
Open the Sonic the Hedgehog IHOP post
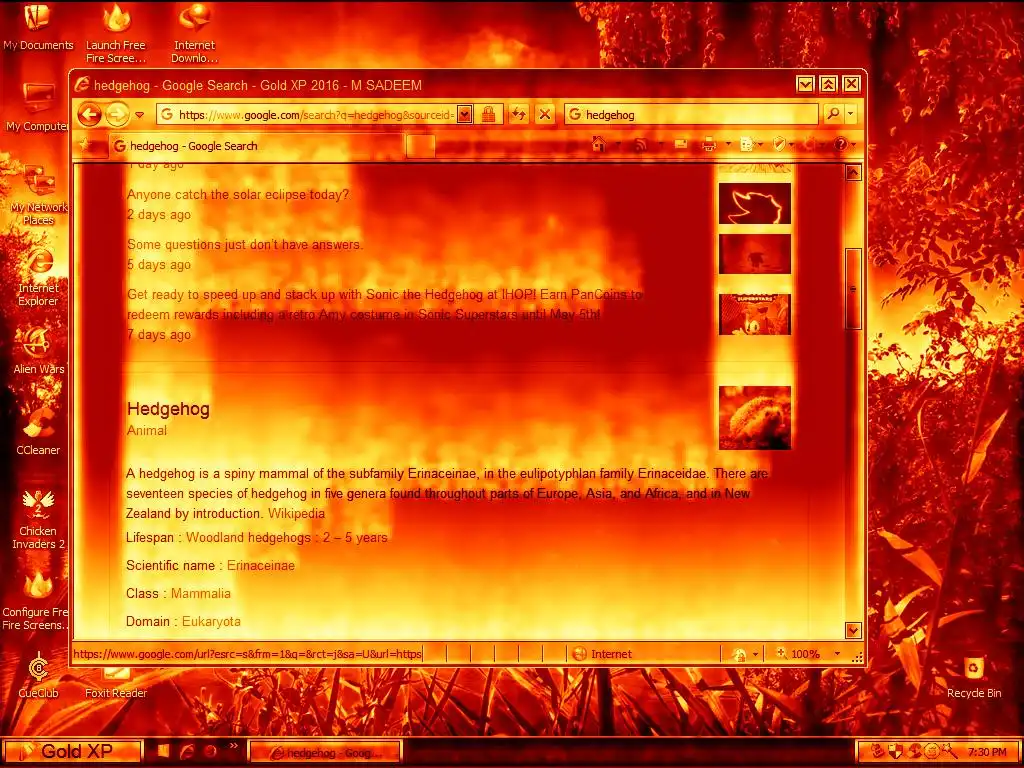pyautogui.click(x=385, y=304)
